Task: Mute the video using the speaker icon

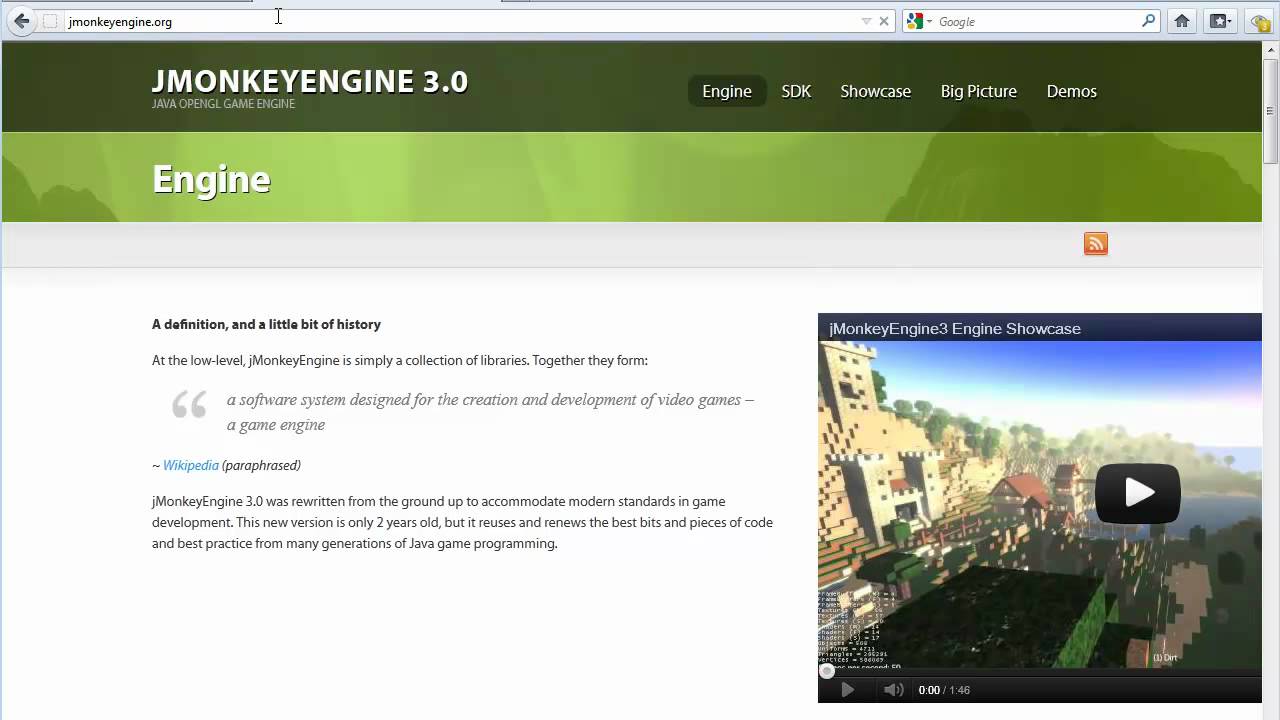Action: pos(893,689)
